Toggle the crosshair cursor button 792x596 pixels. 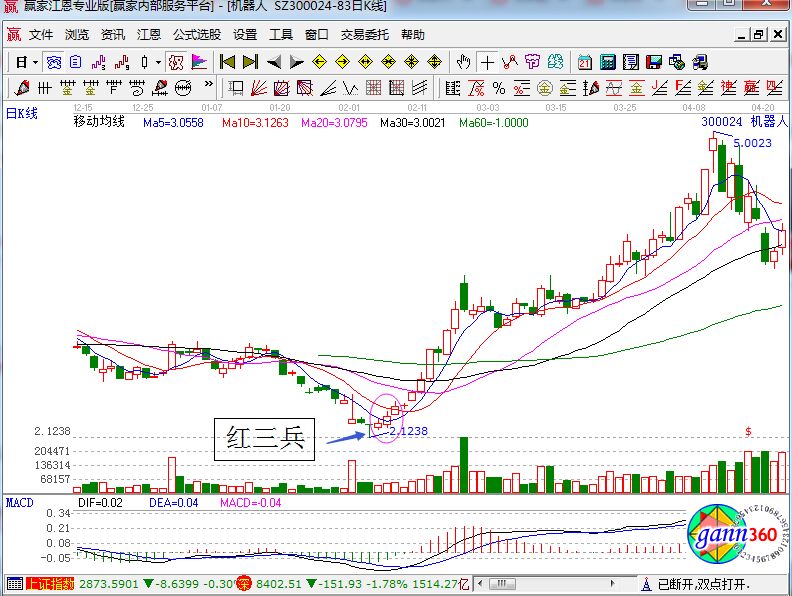(x=487, y=62)
